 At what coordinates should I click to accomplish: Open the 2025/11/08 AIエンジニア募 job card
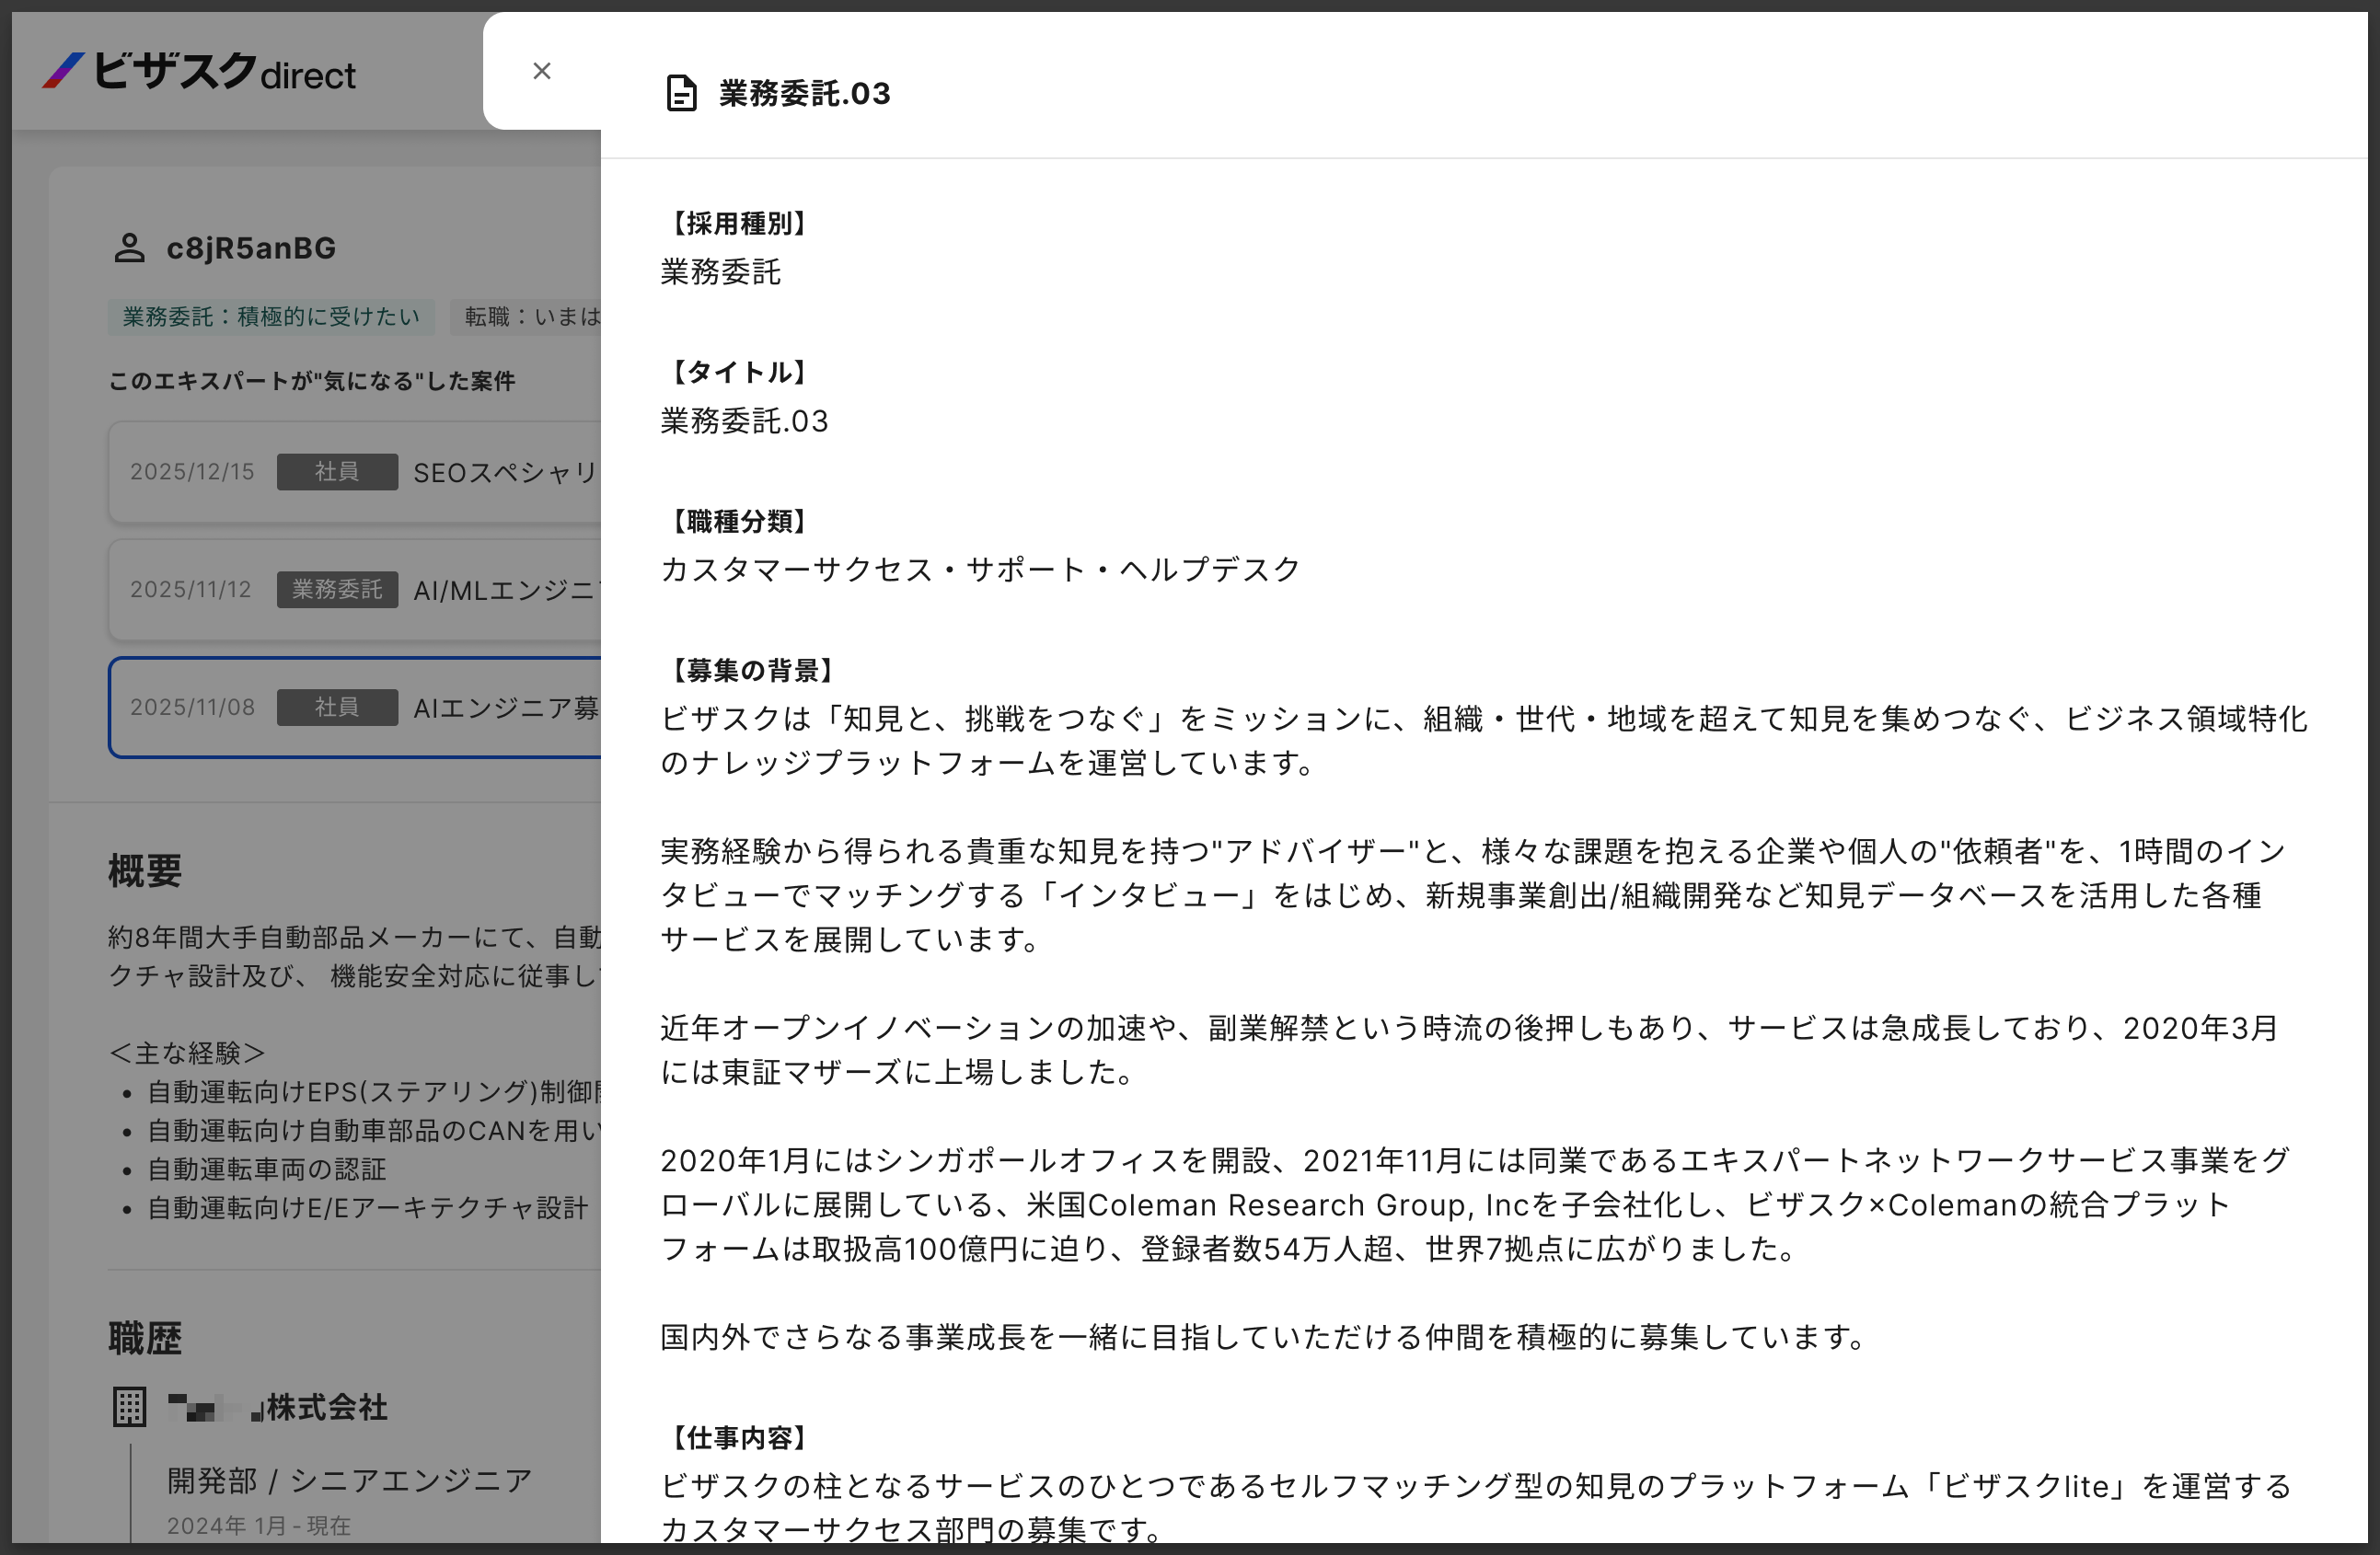(x=355, y=708)
